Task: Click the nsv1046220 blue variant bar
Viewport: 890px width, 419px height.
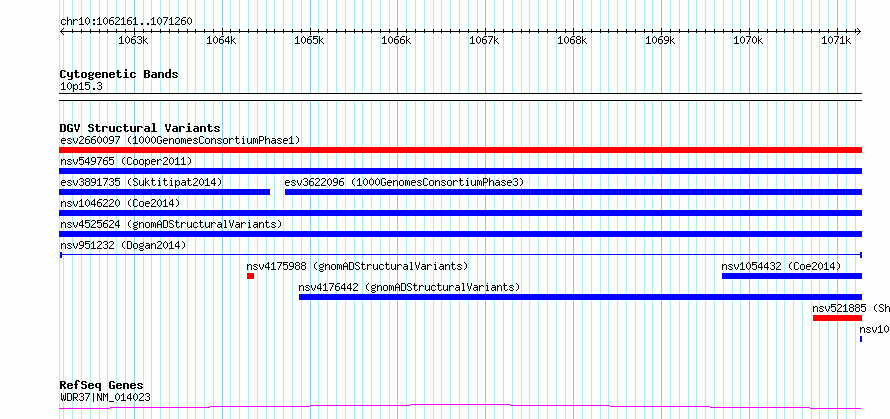Action: (460, 213)
